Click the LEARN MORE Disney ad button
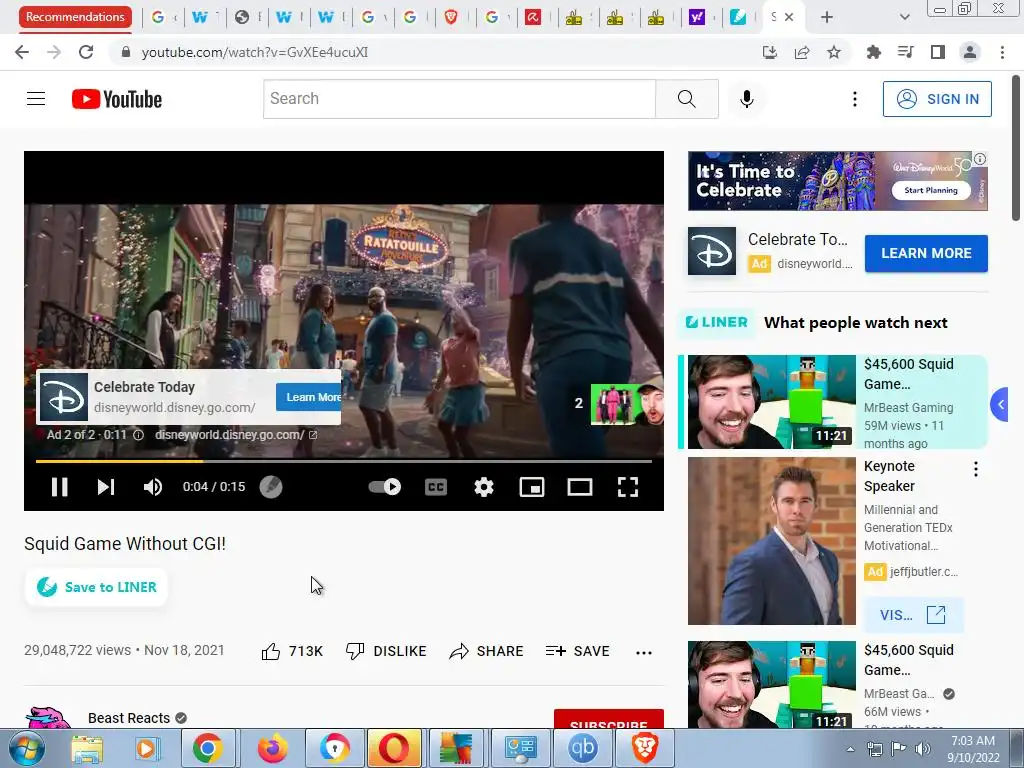The height and width of the screenshot is (768, 1024). pyautogui.click(x=926, y=253)
